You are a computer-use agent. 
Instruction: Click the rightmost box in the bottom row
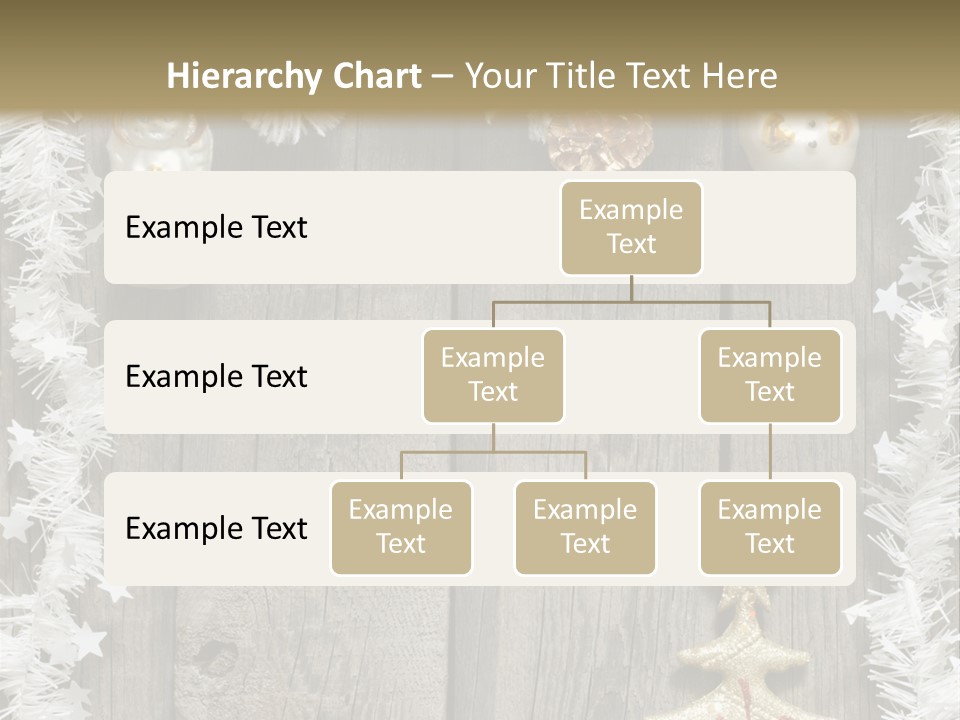(770, 527)
